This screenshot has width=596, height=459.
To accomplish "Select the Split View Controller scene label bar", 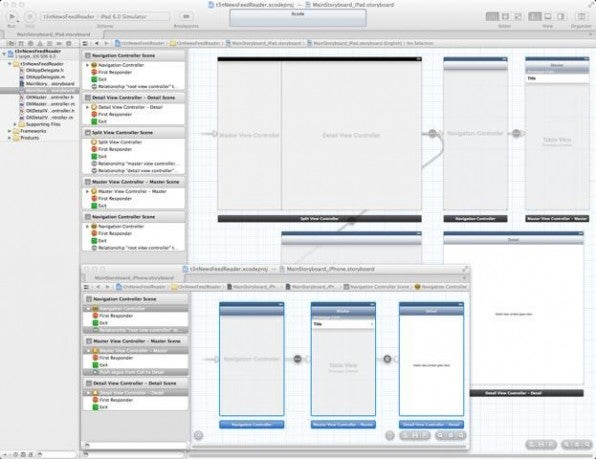I will click(319, 219).
